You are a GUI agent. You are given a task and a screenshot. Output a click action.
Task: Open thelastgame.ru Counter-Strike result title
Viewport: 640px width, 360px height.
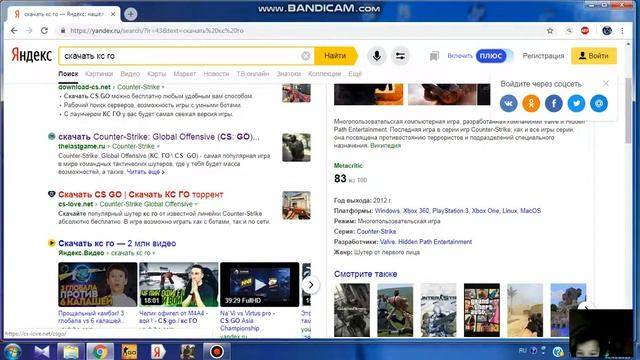point(158,137)
